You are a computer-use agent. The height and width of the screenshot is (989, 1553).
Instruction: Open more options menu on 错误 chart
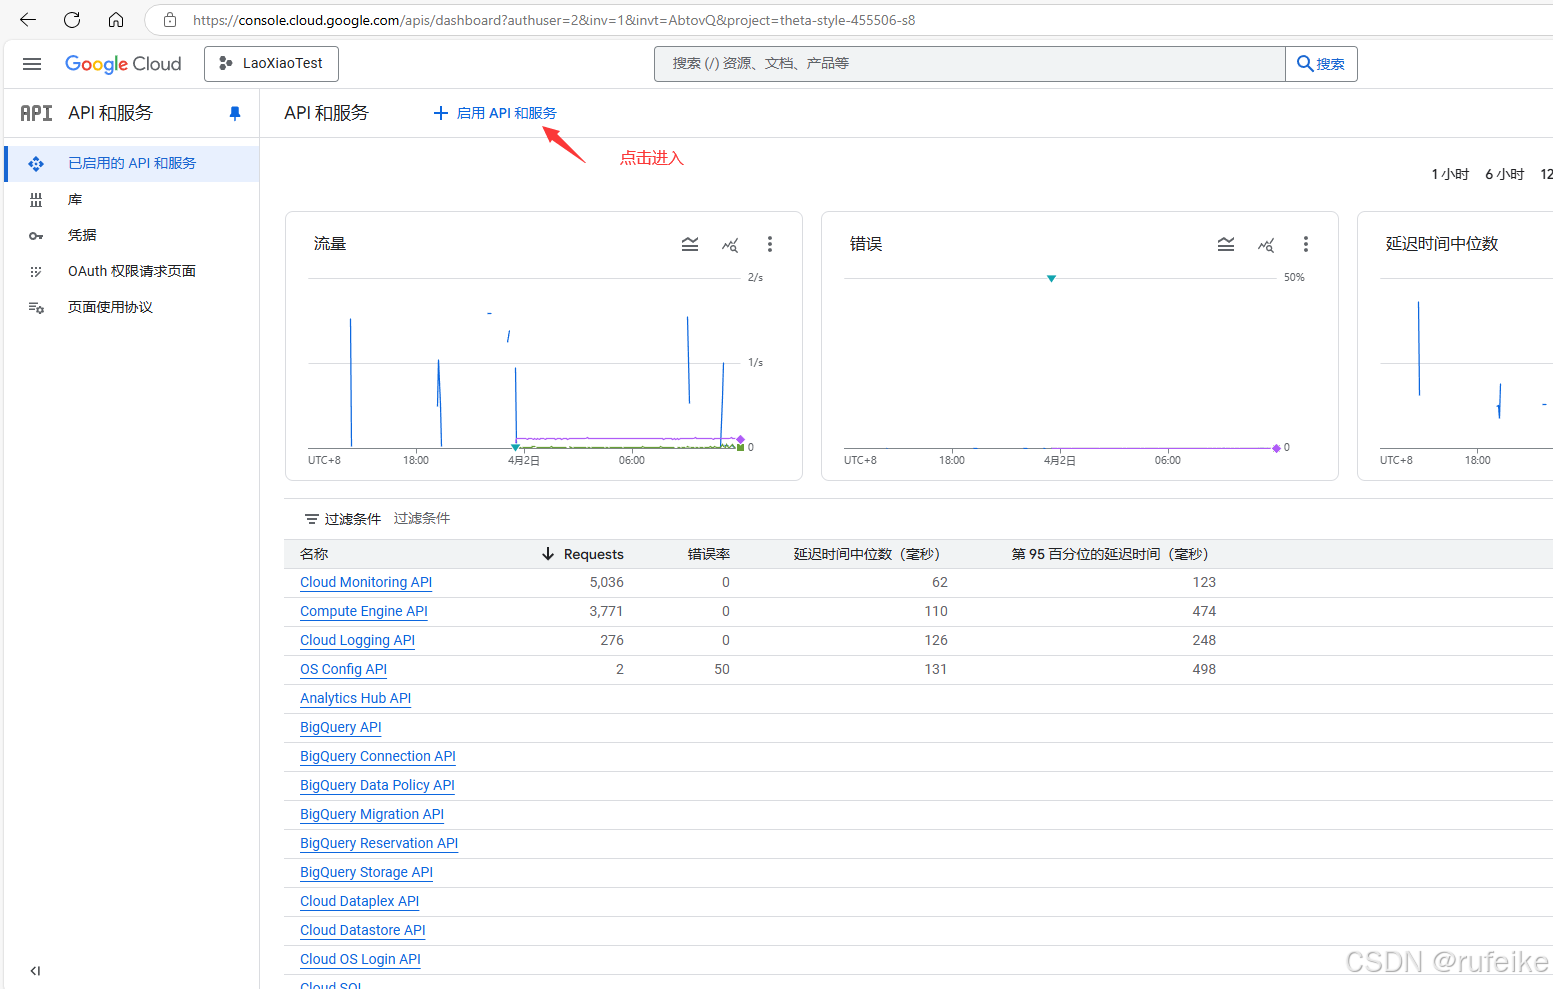tap(1305, 244)
